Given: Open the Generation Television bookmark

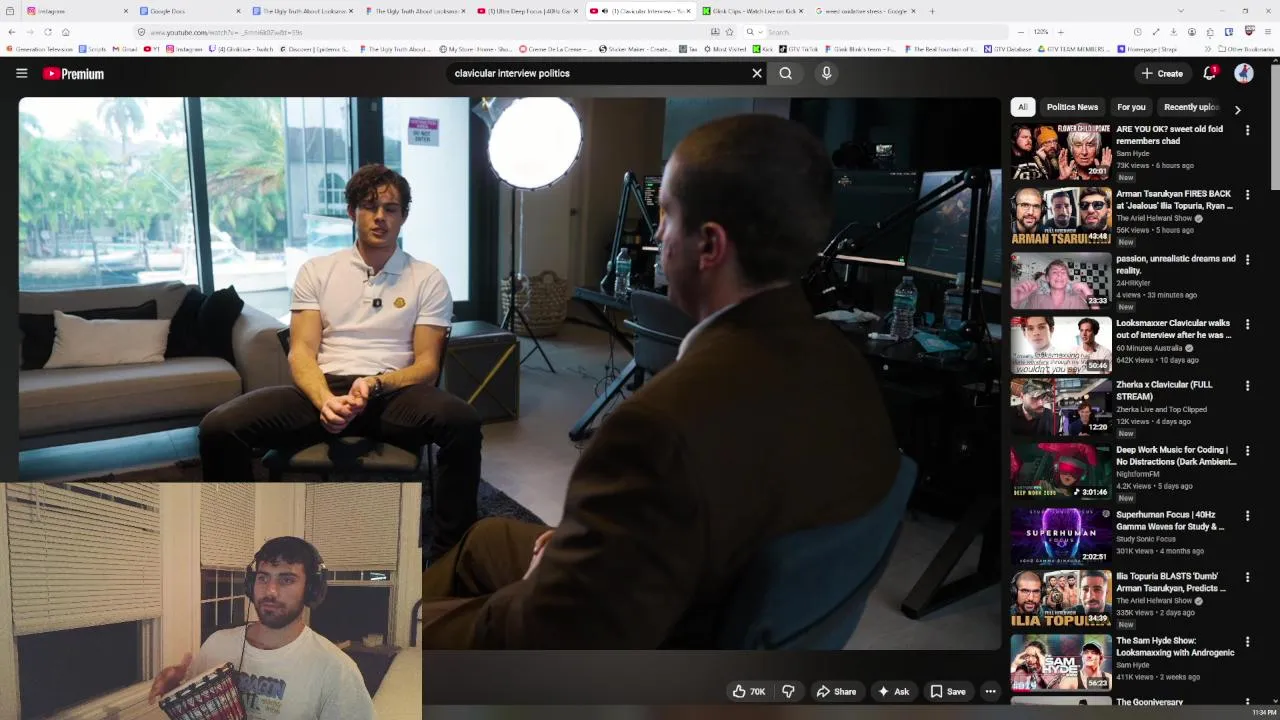Looking at the screenshot, I should (x=40, y=49).
